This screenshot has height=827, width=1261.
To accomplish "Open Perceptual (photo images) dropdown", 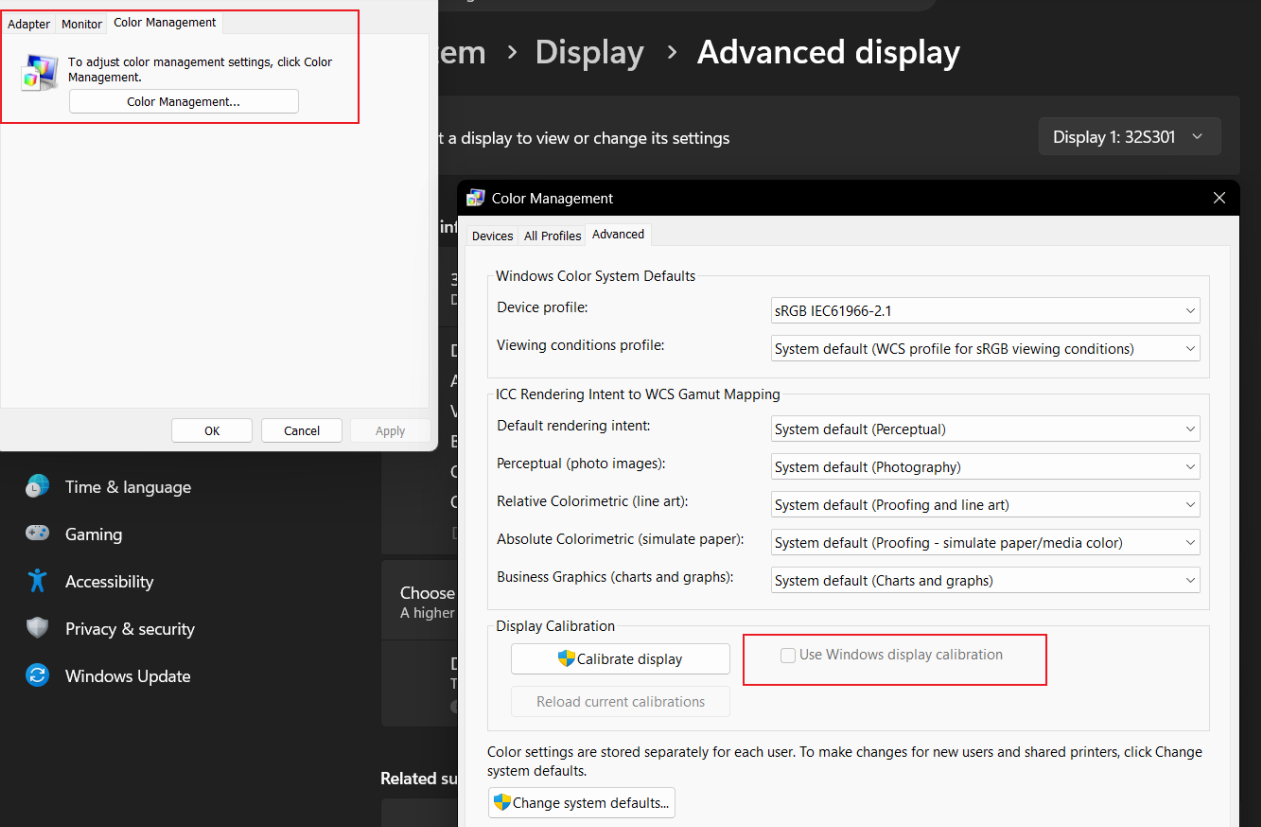I will [x=986, y=467].
